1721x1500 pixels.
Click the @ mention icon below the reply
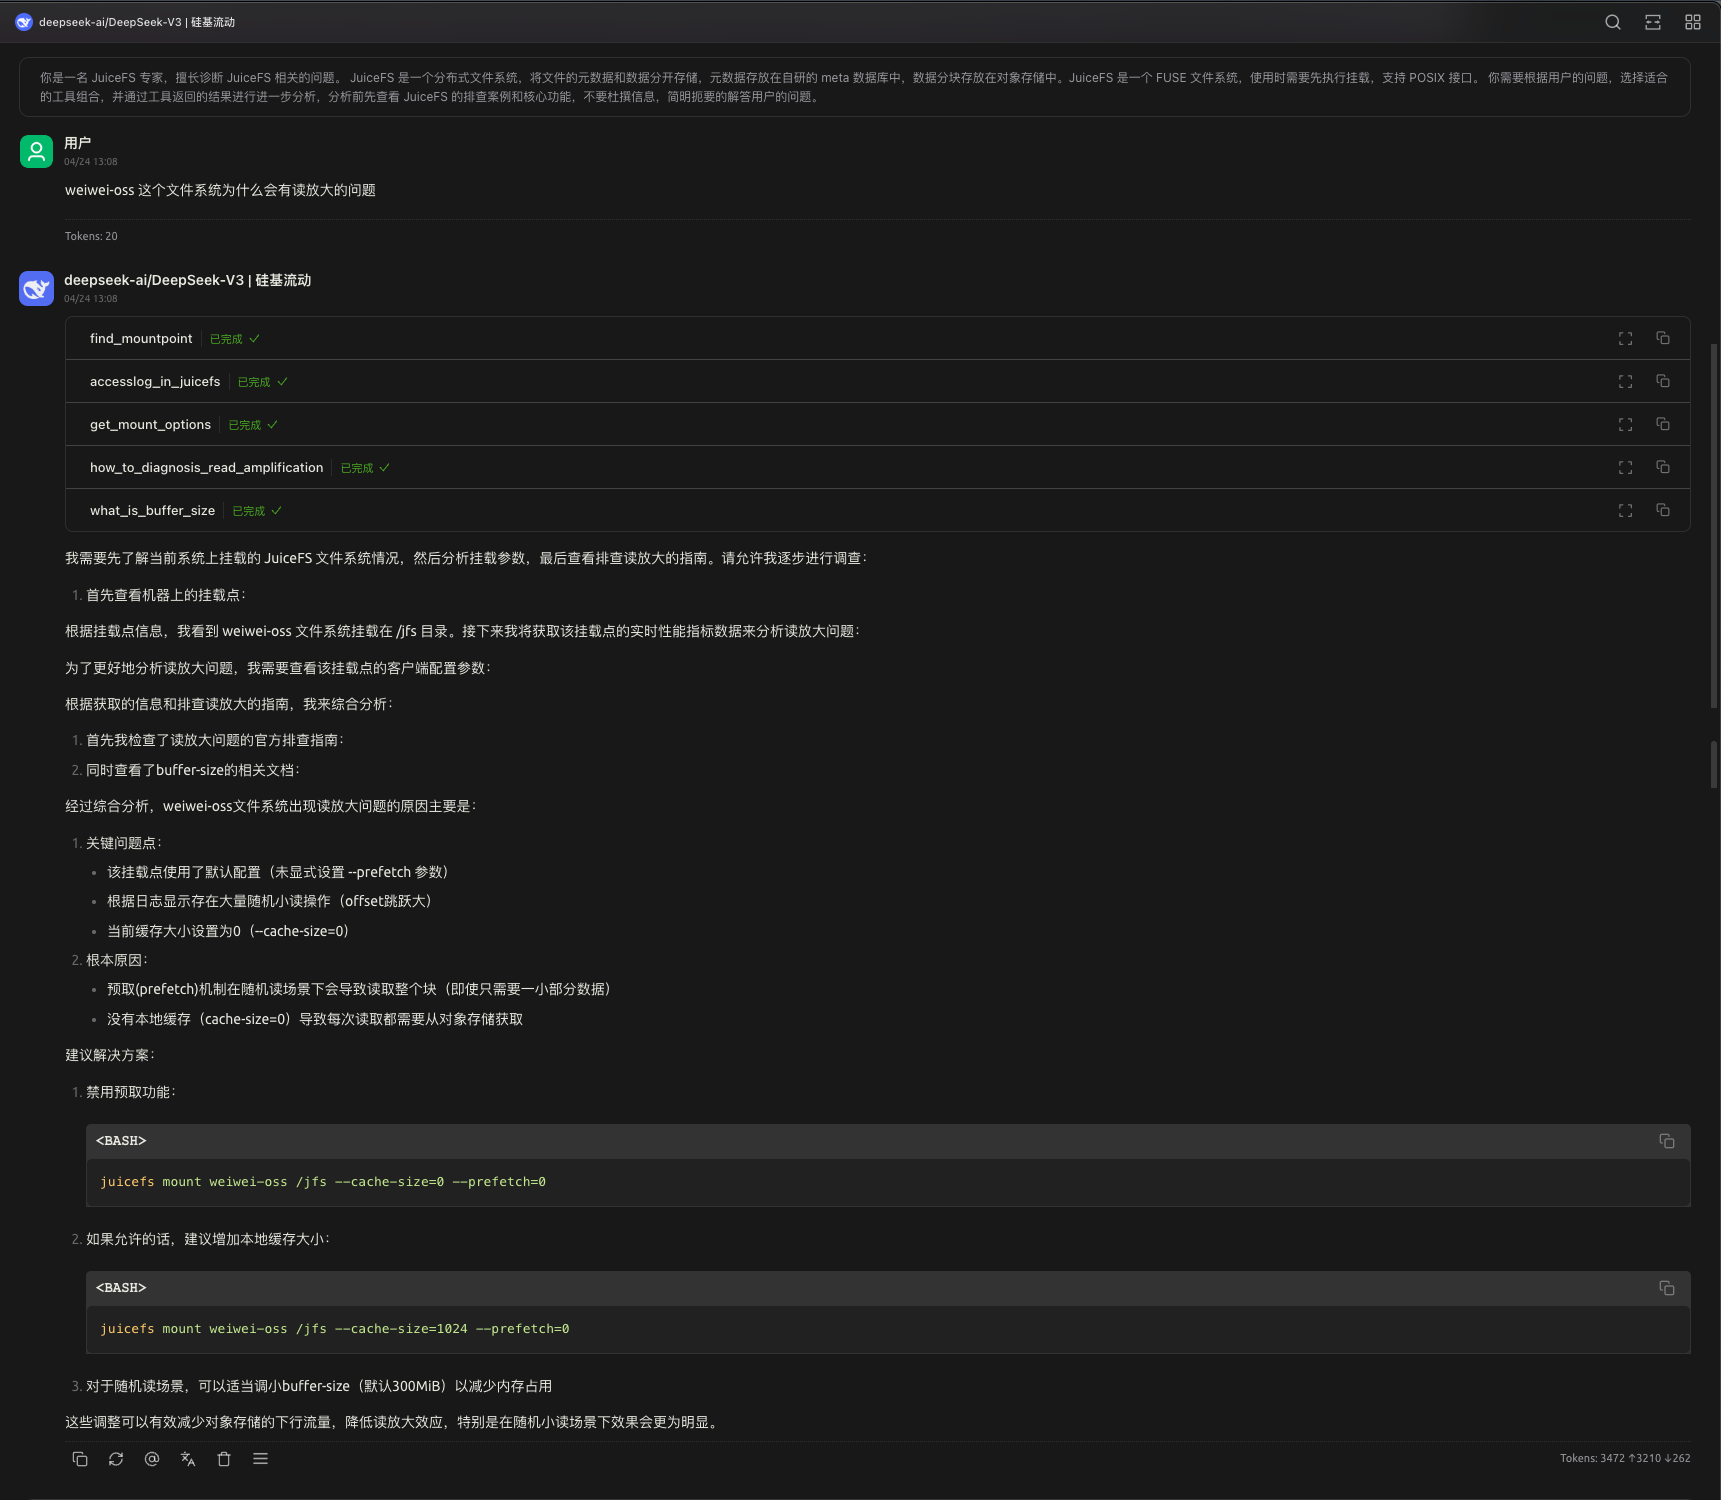coord(151,1459)
